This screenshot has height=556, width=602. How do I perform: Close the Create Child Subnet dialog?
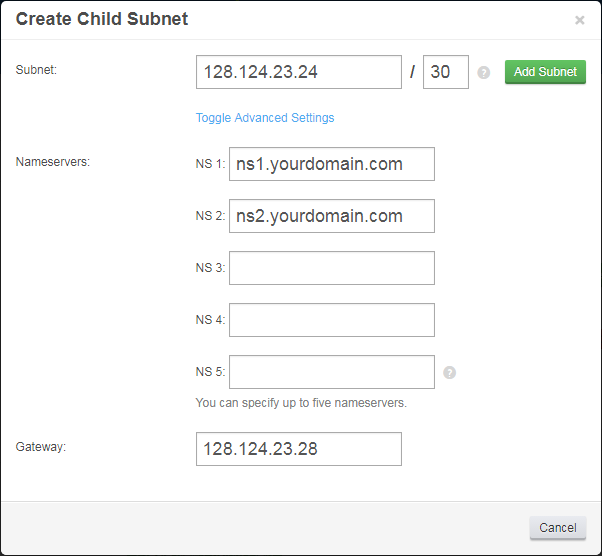[579, 20]
